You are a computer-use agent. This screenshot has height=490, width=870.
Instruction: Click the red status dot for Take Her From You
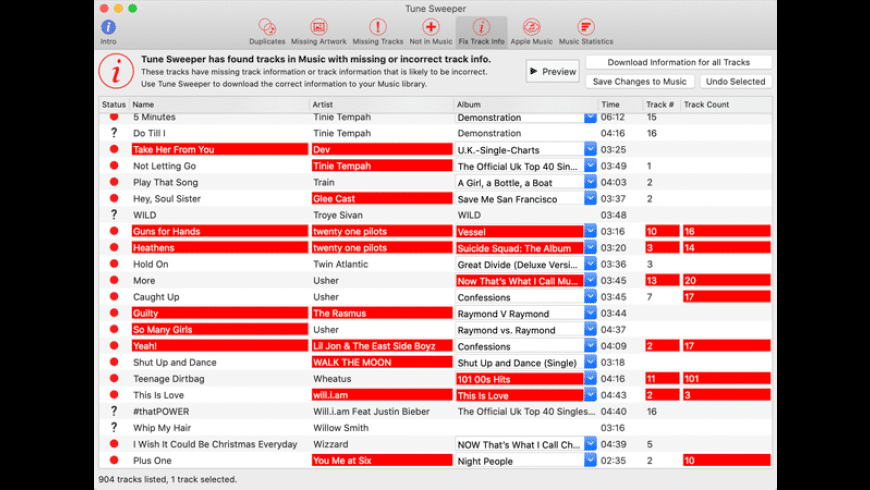point(114,149)
